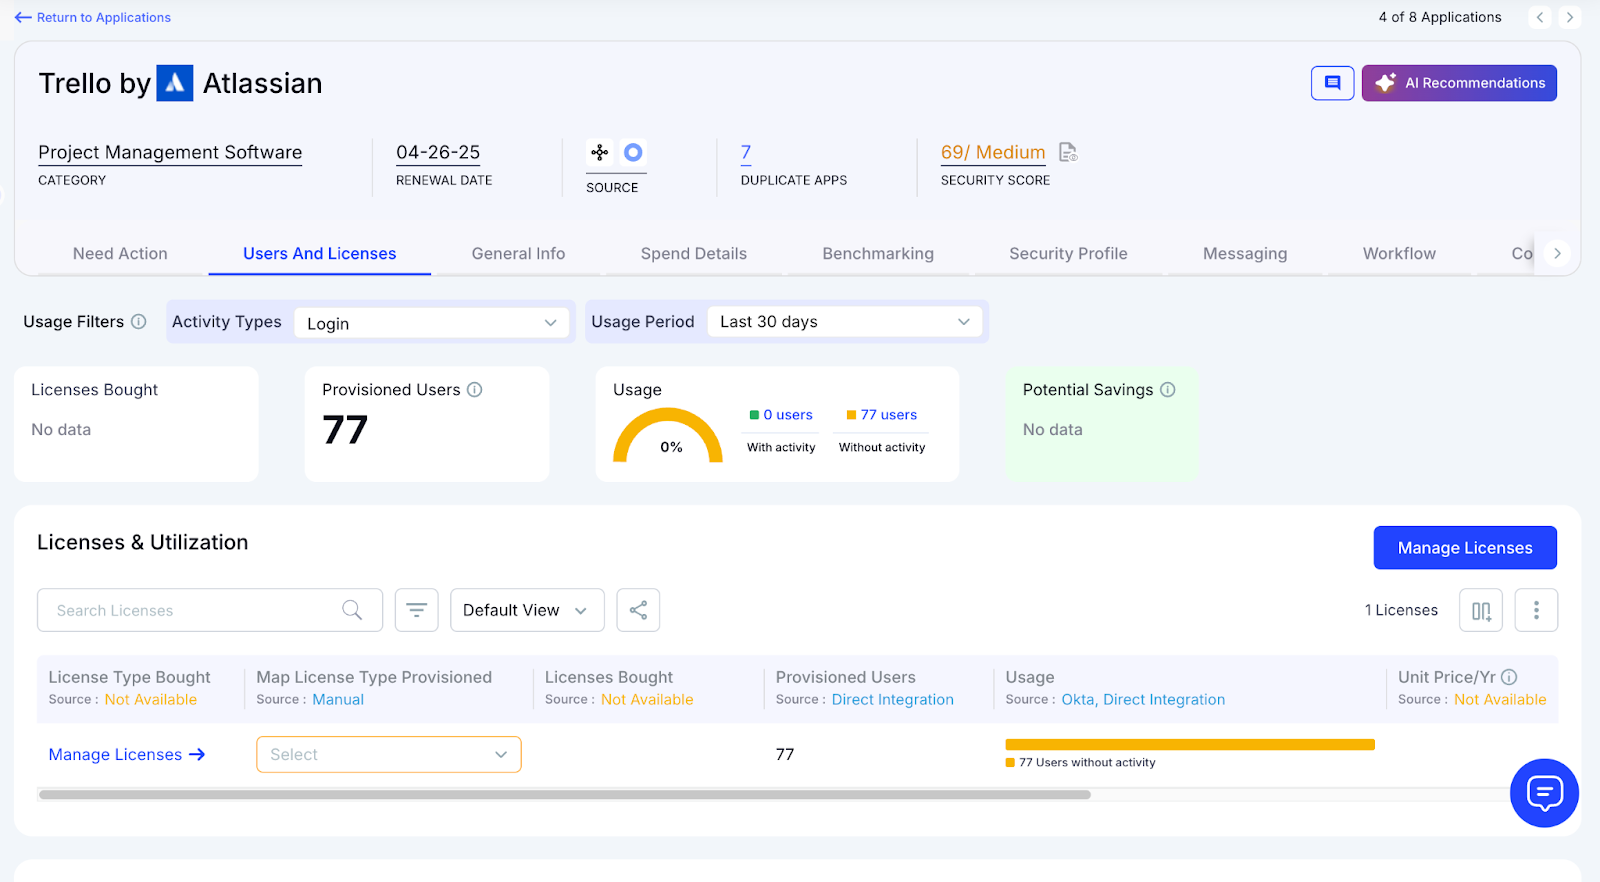Image resolution: width=1600 pixels, height=882 pixels.
Task: Open the Usage Period Last 30 days dropdown
Action: [845, 322]
